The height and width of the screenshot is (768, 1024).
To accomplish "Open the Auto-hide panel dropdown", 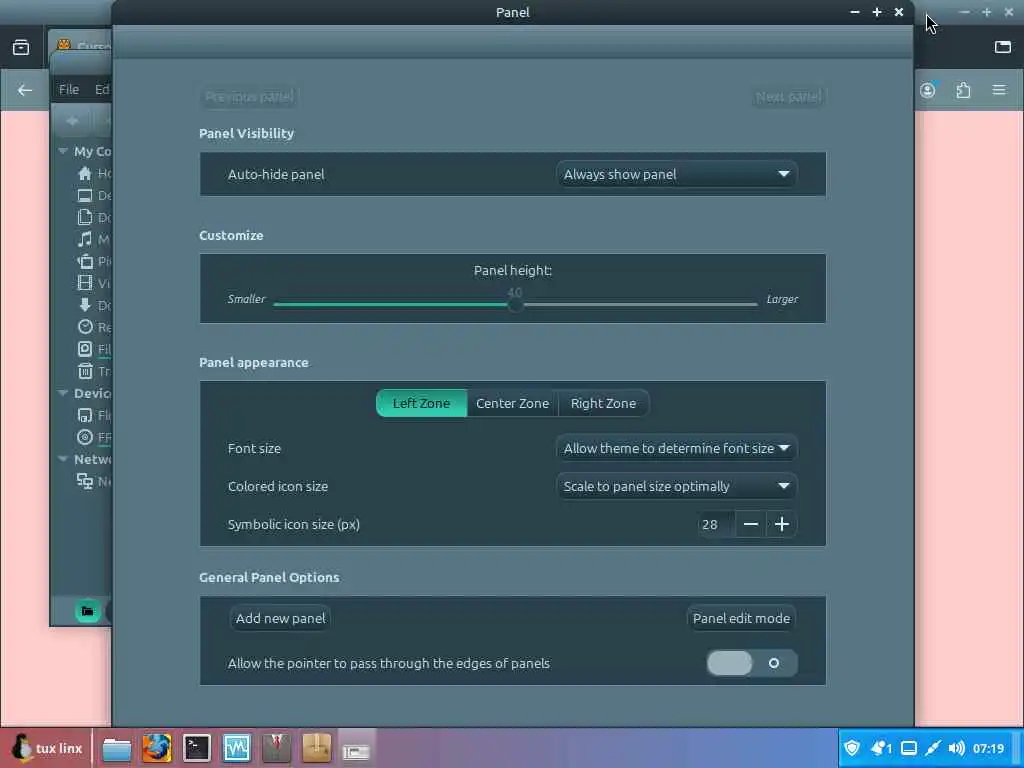I will click(676, 174).
